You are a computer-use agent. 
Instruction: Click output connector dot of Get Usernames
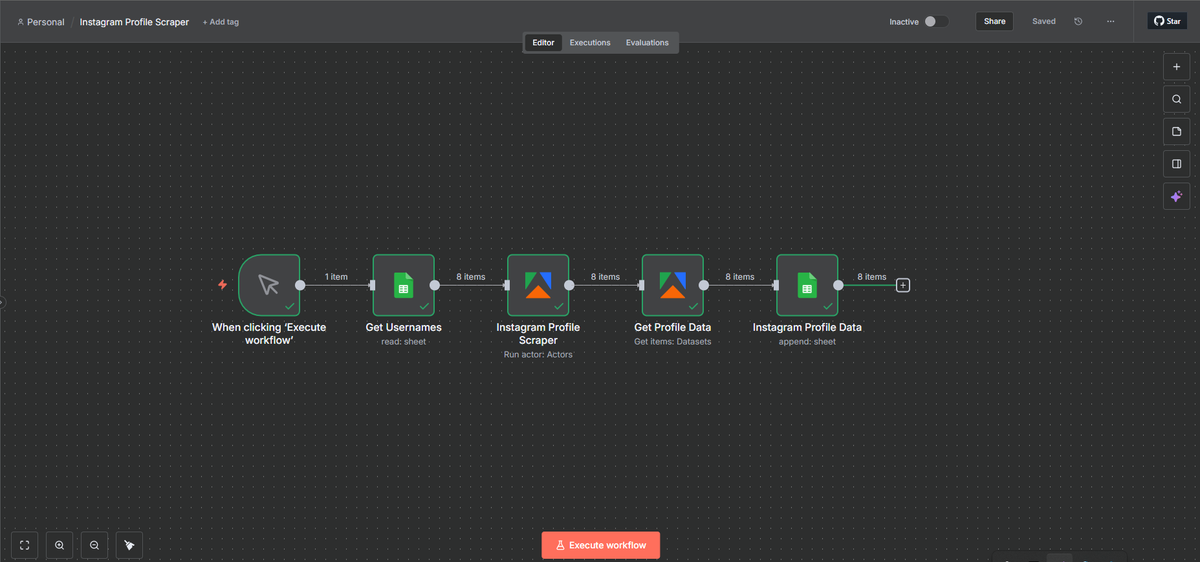click(x=434, y=285)
